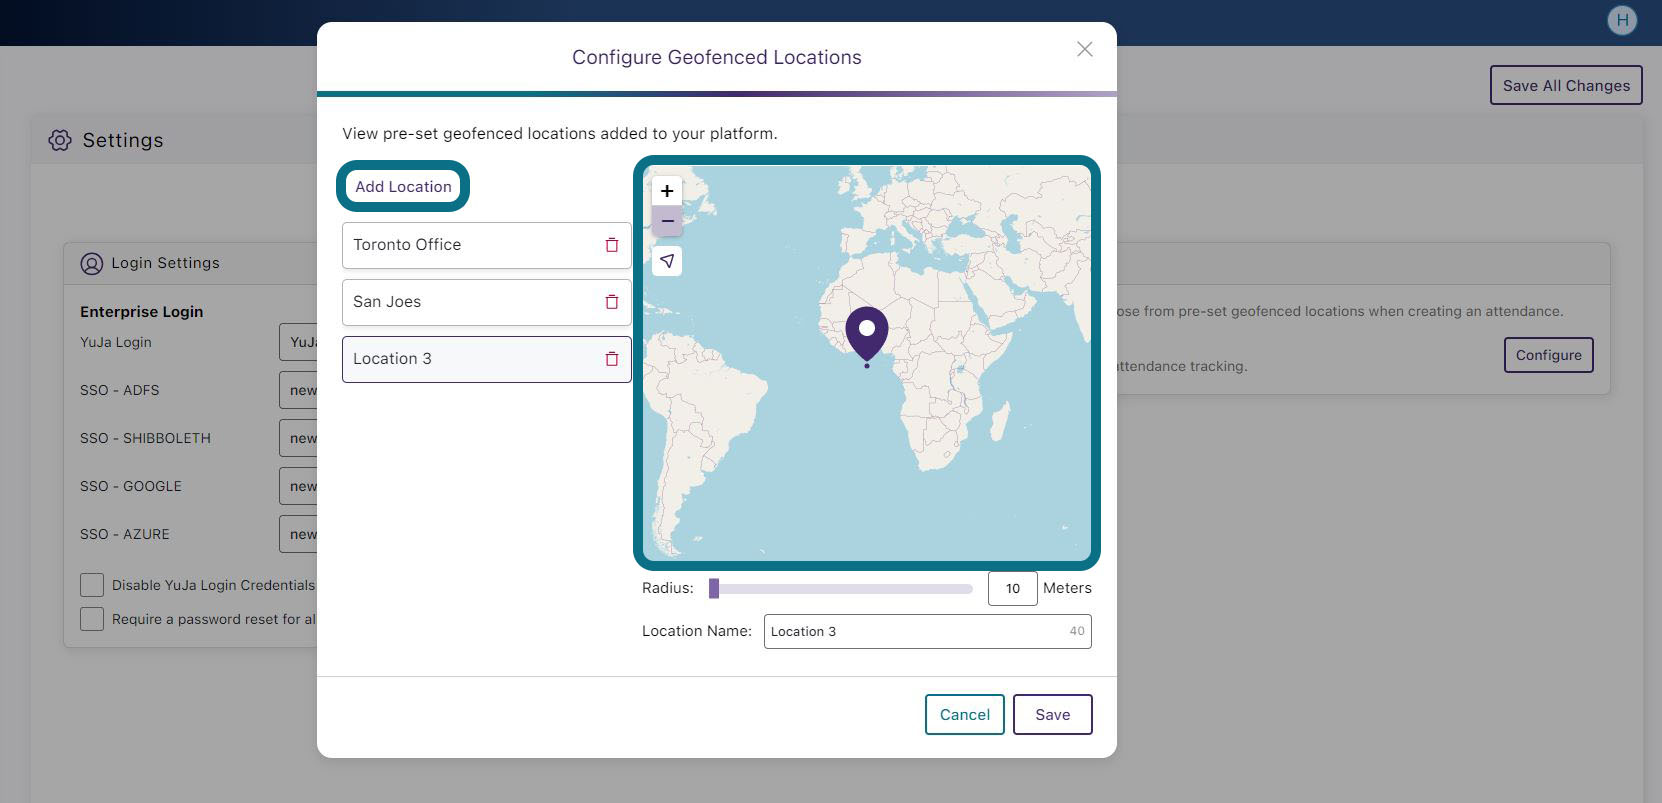Close the Configure Geofenced Locations dialog

click(1084, 49)
